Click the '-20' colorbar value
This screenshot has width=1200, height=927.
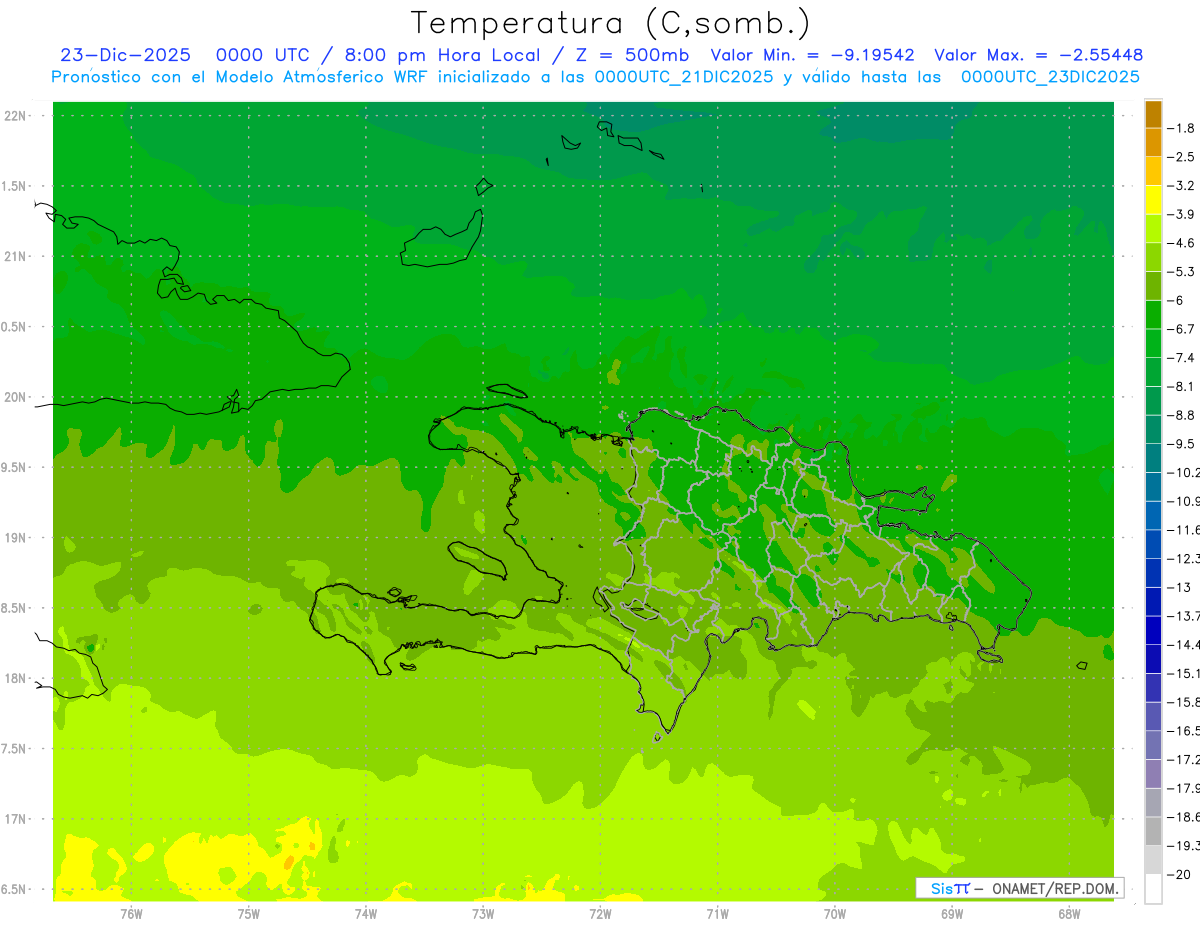click(1180, 875)
